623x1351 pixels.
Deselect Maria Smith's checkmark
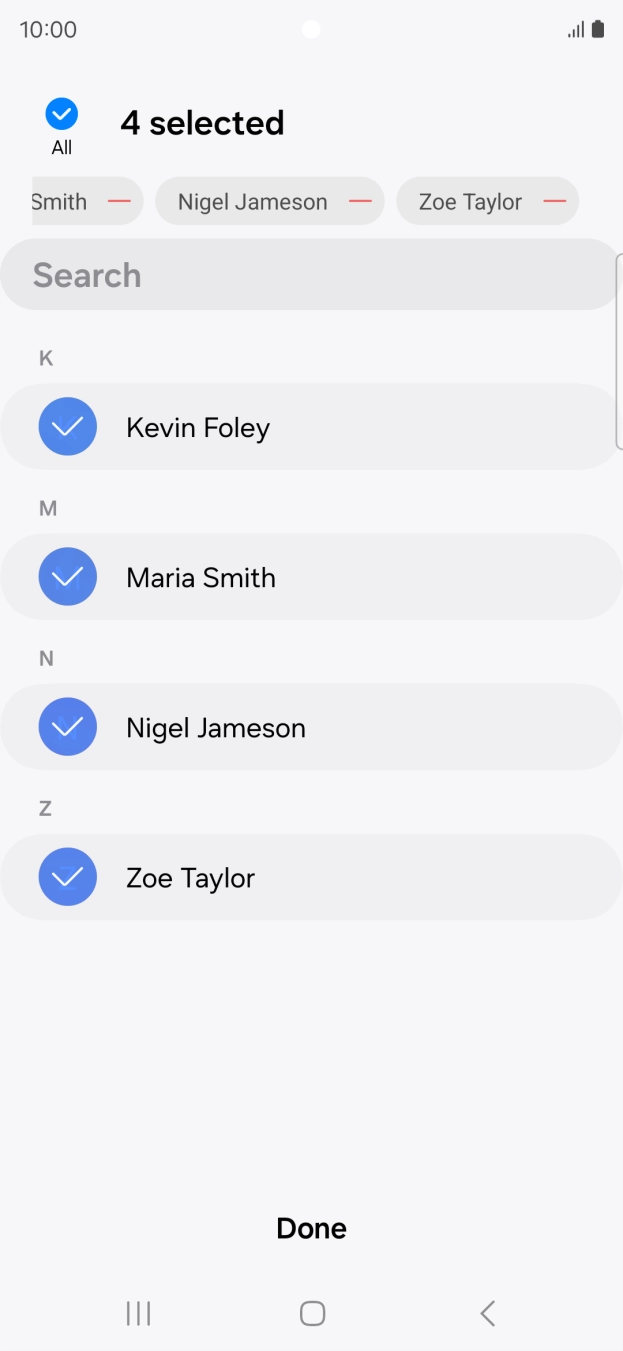pyautogui.click(x=68, y=577)
